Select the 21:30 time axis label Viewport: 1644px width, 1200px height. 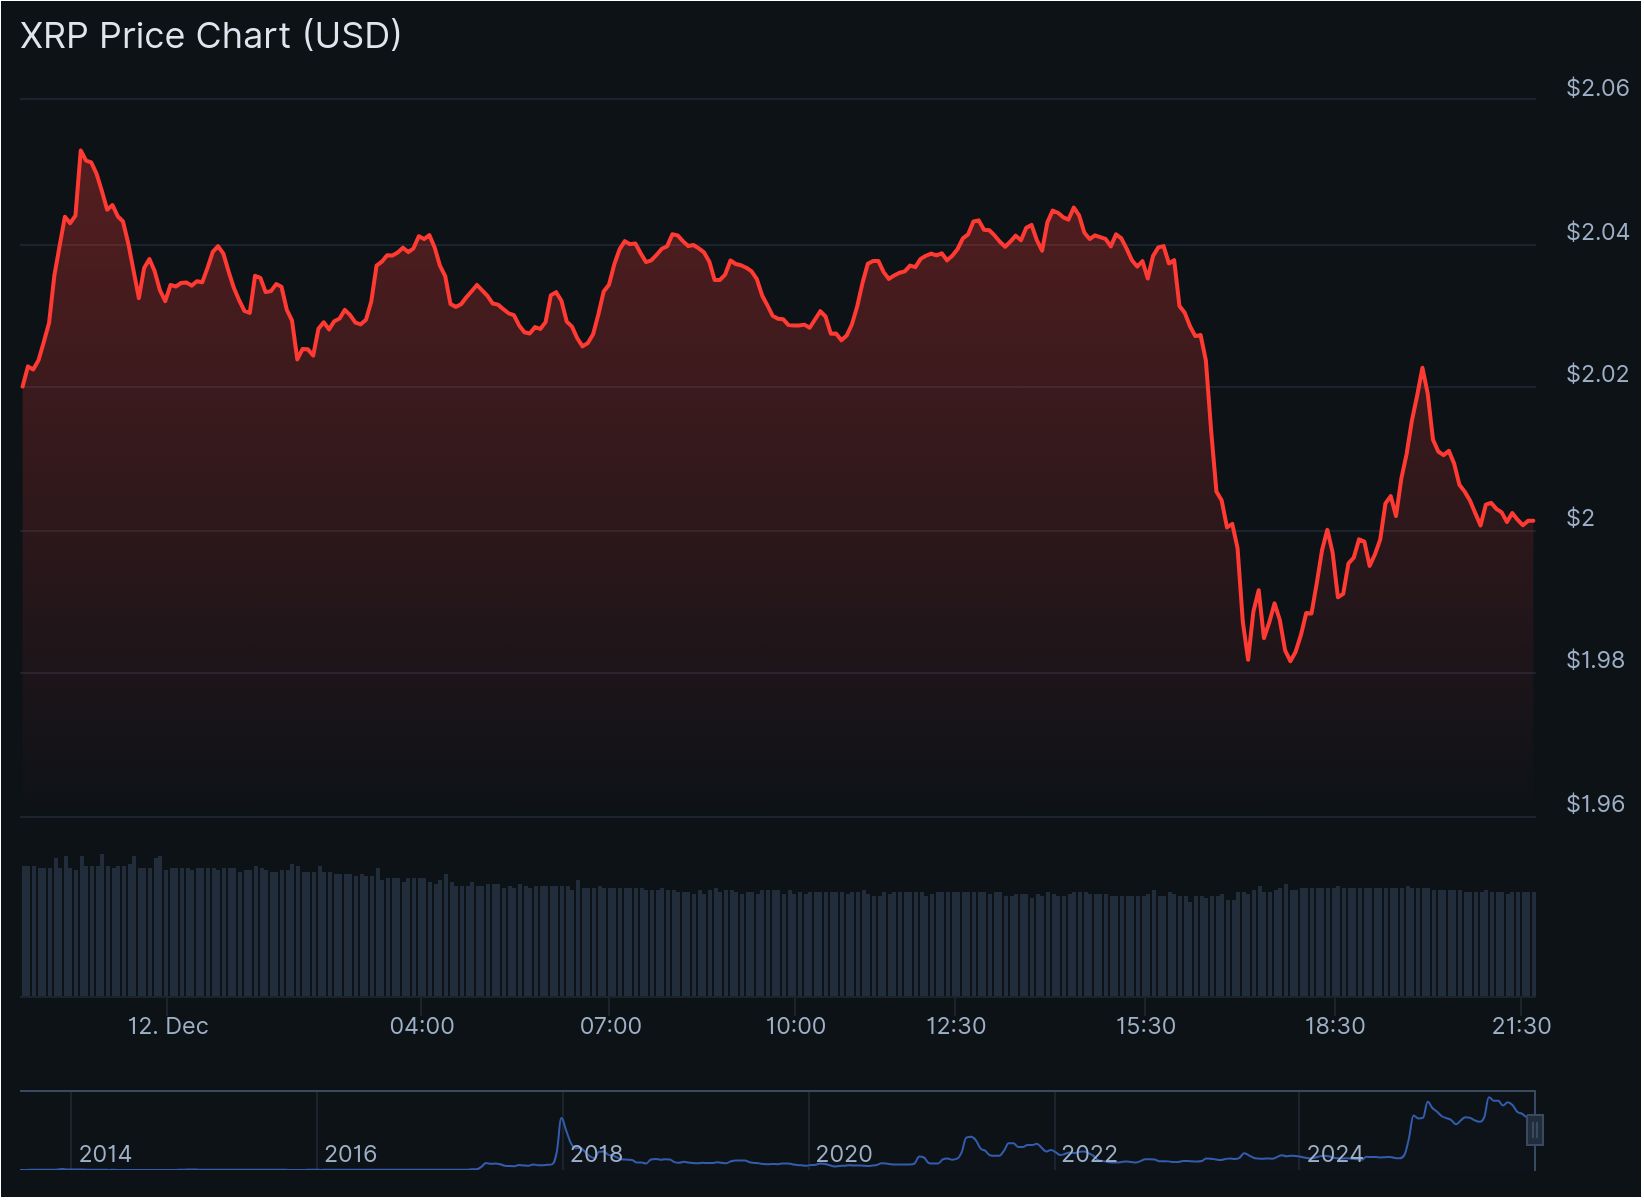point(1520,1026)
